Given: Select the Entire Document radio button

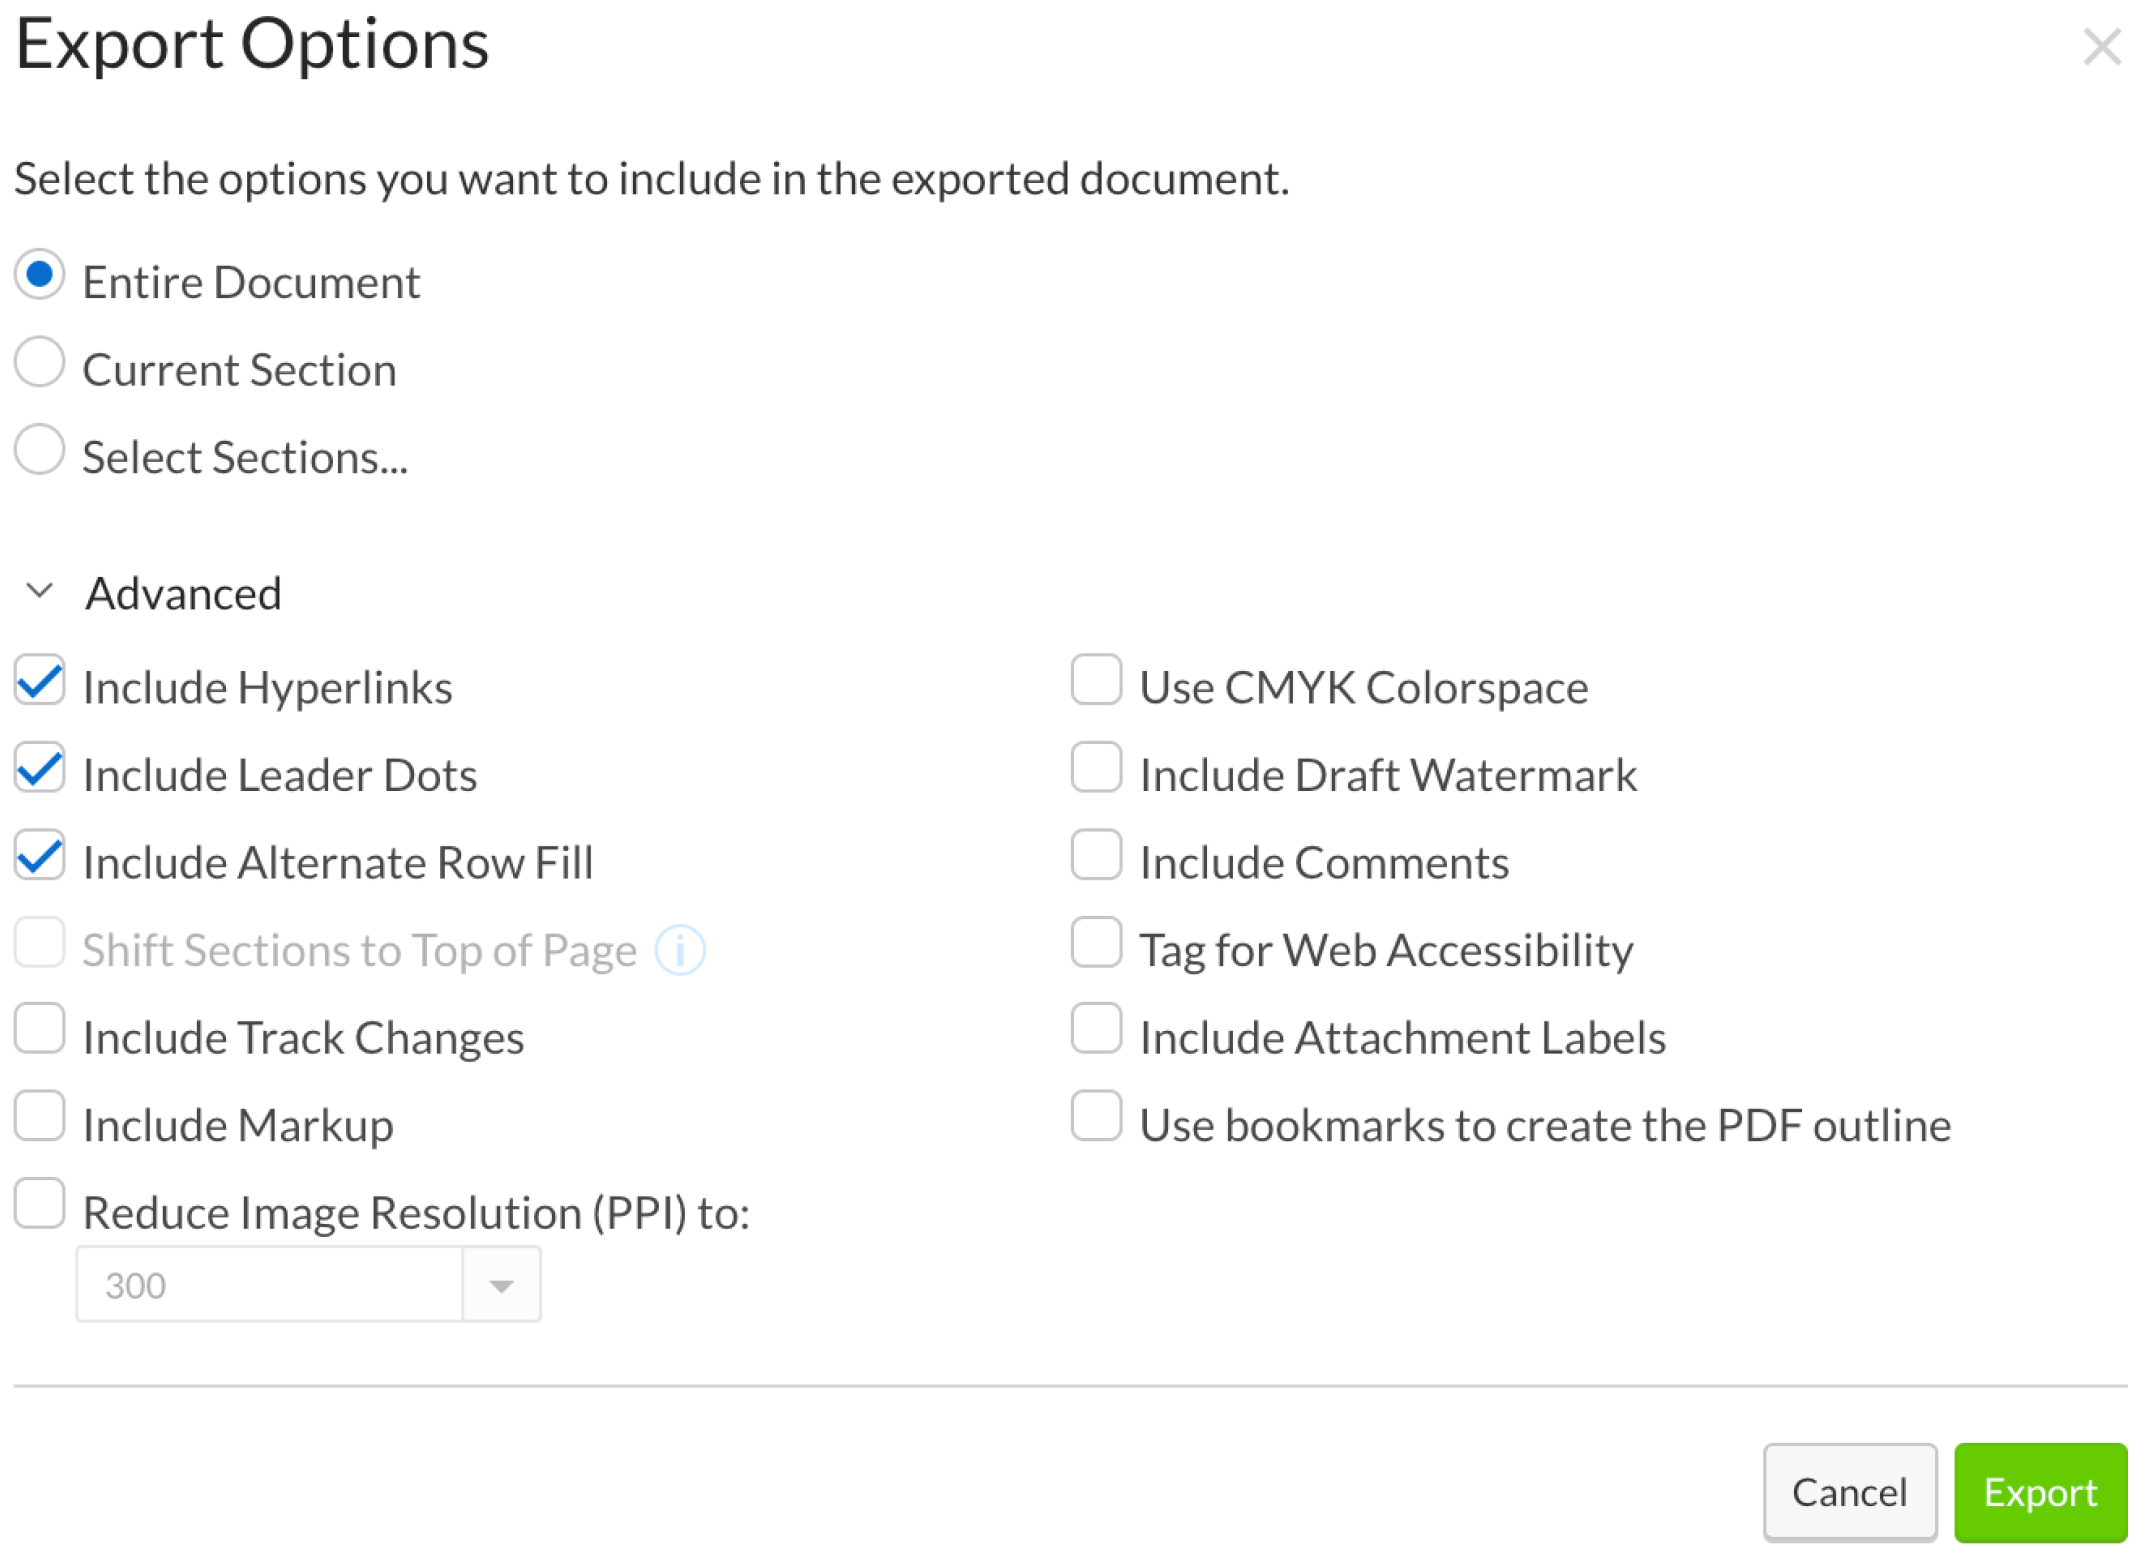Looking at the screenshot, I should (40, 275).
